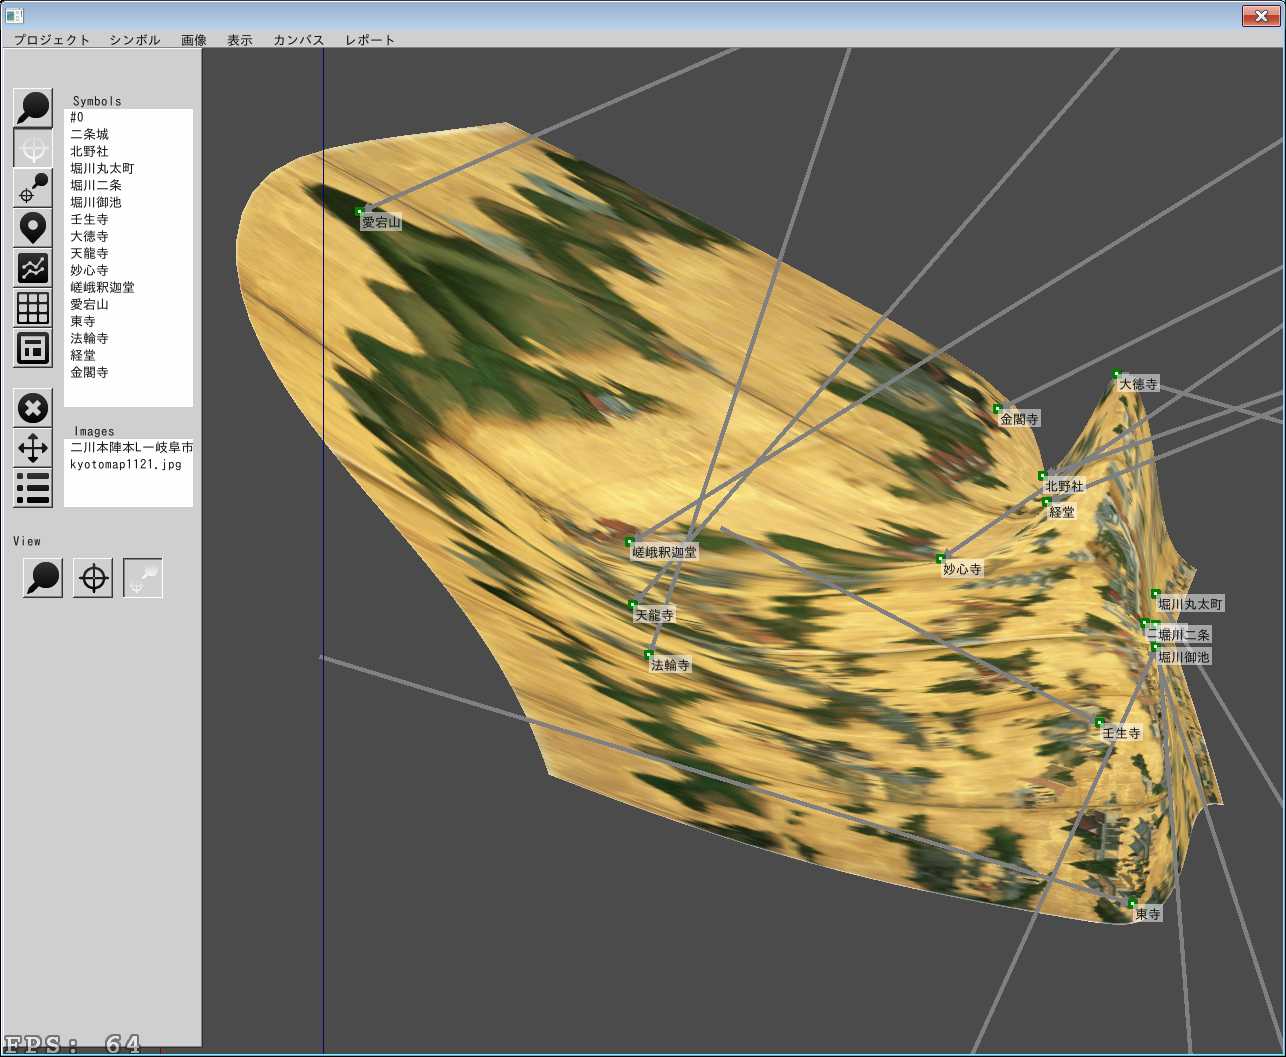Open the panel layout tool icon
The width and height of the screenshot is (1286, 1057).
[33, 348]
